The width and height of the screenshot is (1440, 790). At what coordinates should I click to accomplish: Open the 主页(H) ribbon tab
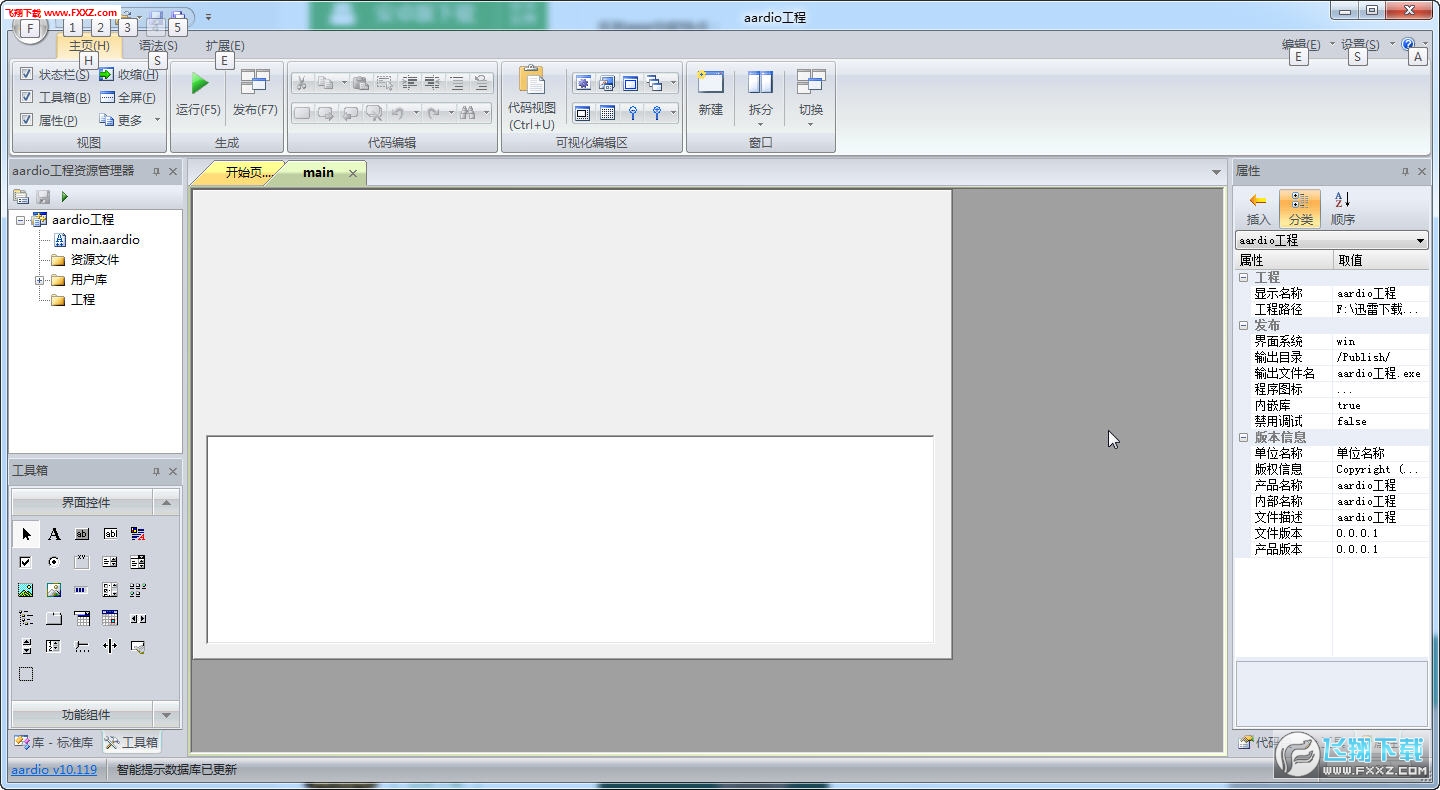pyautogui.click(x=89, y=45)
